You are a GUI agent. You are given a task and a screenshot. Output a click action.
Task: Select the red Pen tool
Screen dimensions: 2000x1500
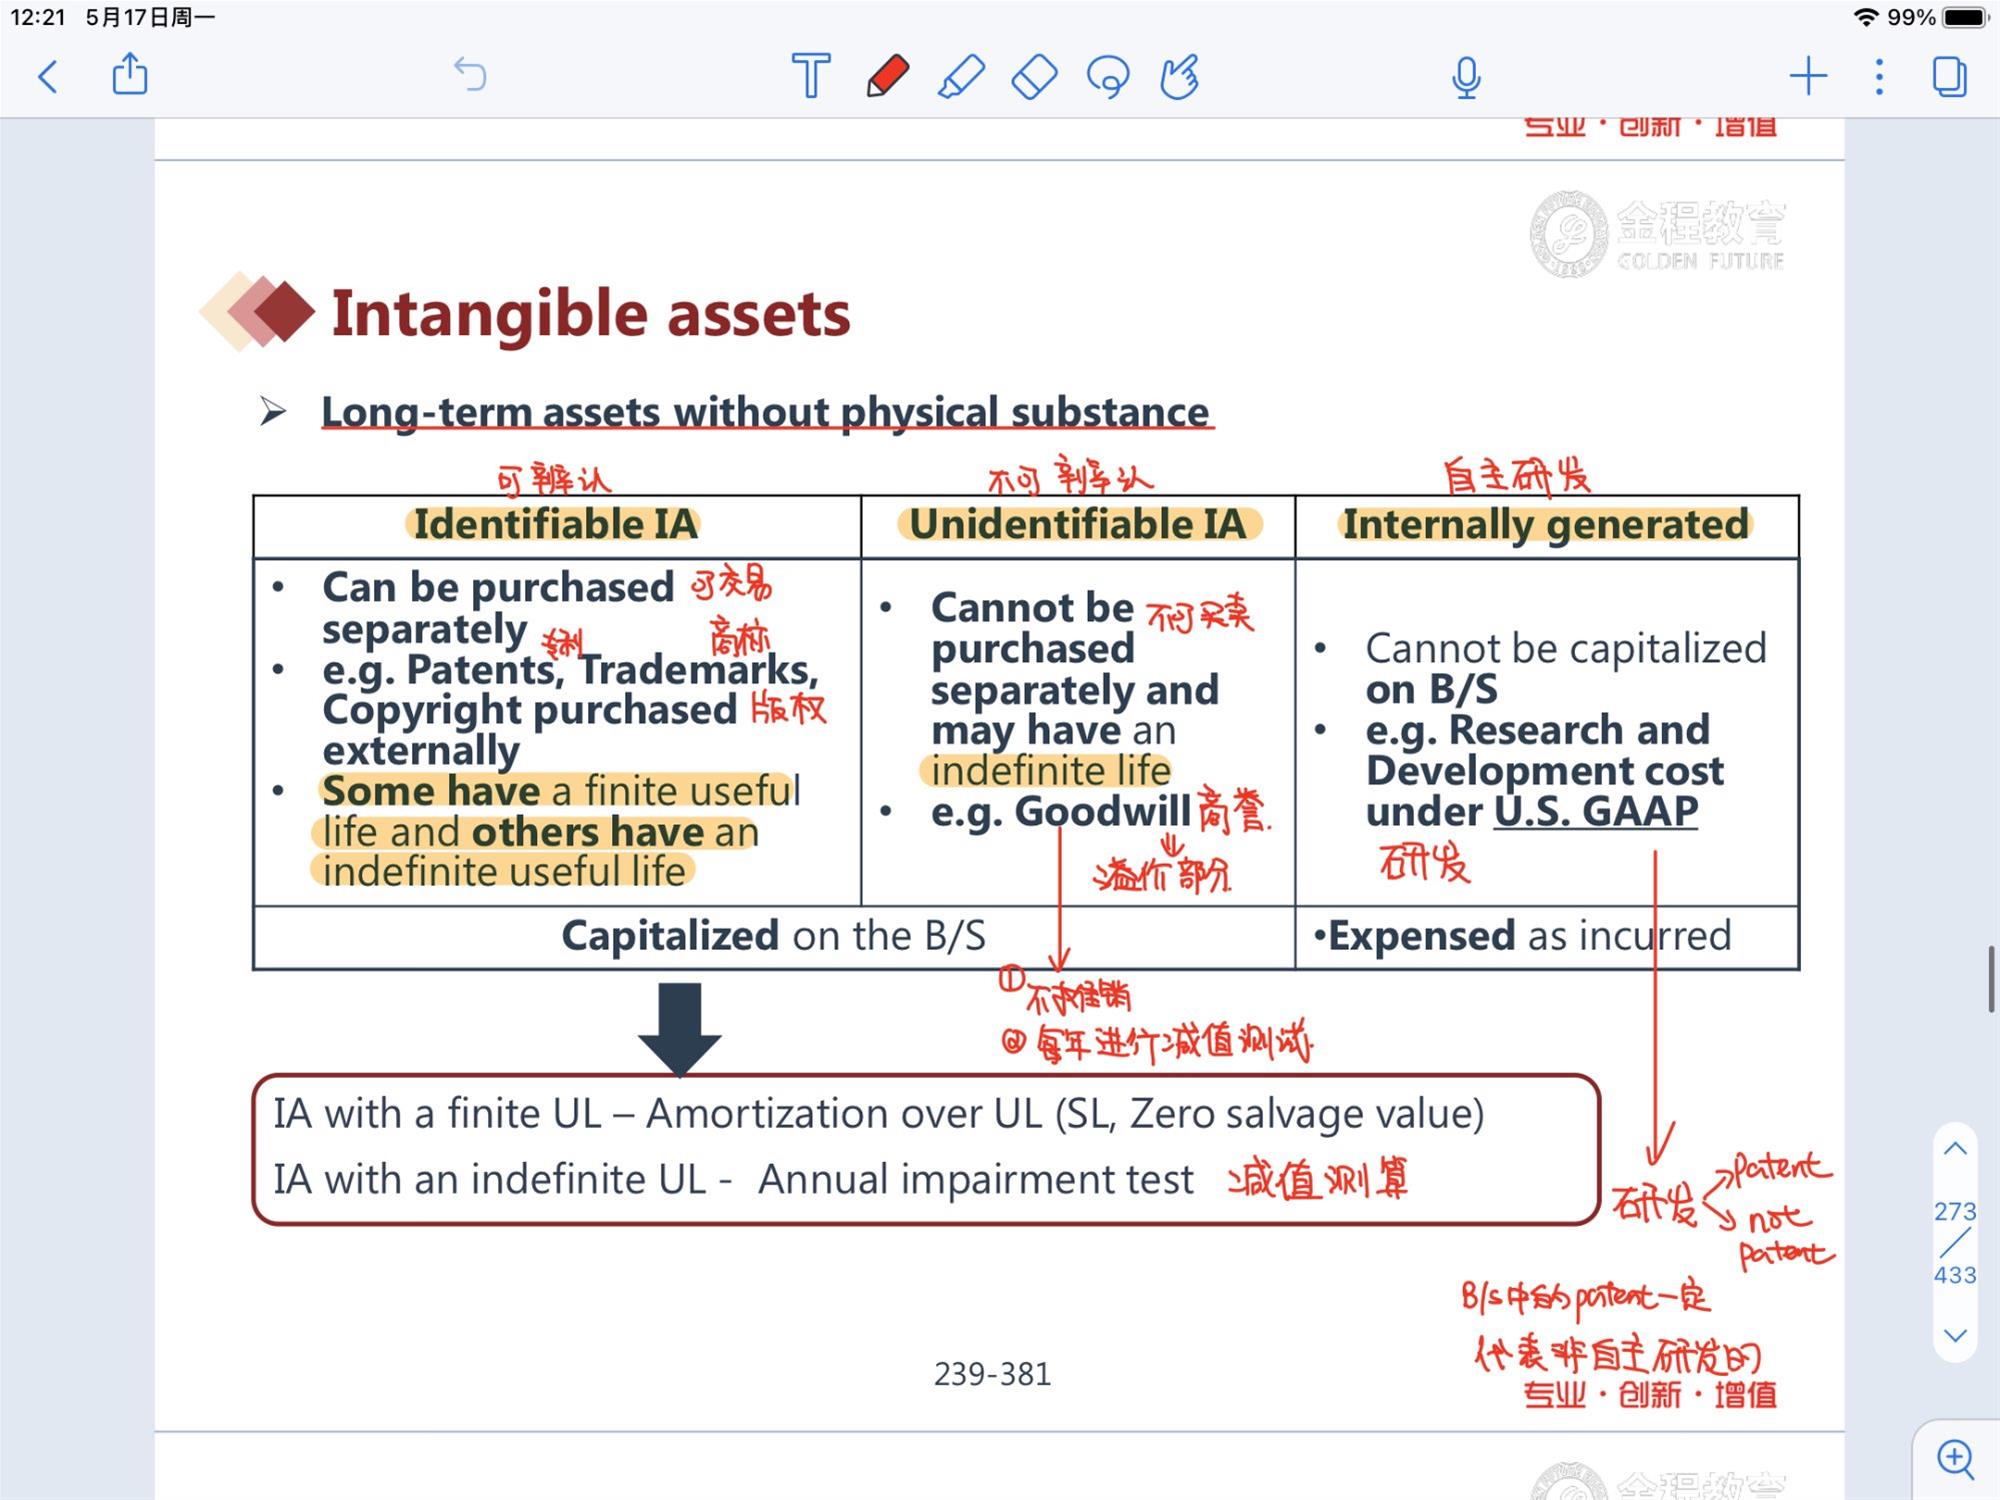(886, 76)
